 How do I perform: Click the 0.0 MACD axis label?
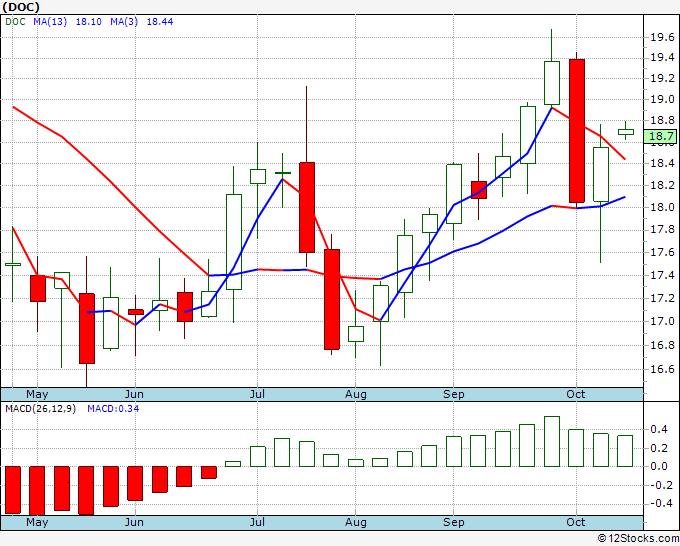point(659,467)
